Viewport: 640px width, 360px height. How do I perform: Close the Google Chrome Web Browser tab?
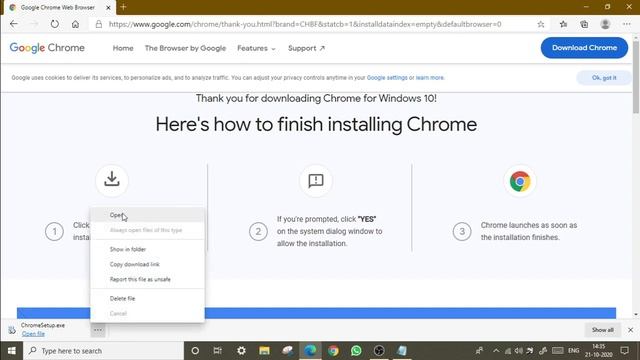pyautogui.click(x=108, y=7)
